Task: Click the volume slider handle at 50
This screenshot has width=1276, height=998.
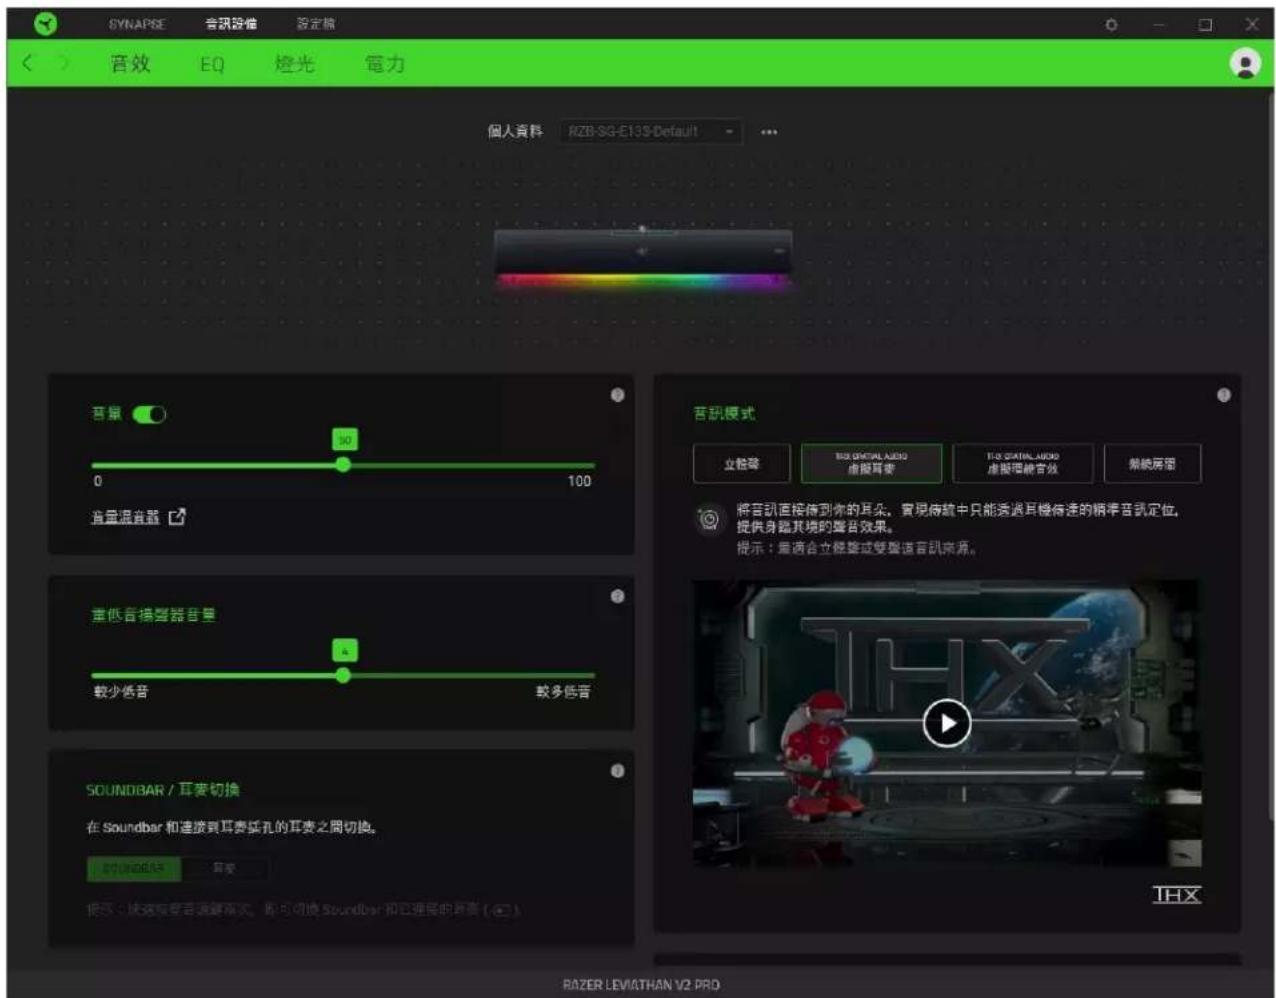Action: [344, 465]
